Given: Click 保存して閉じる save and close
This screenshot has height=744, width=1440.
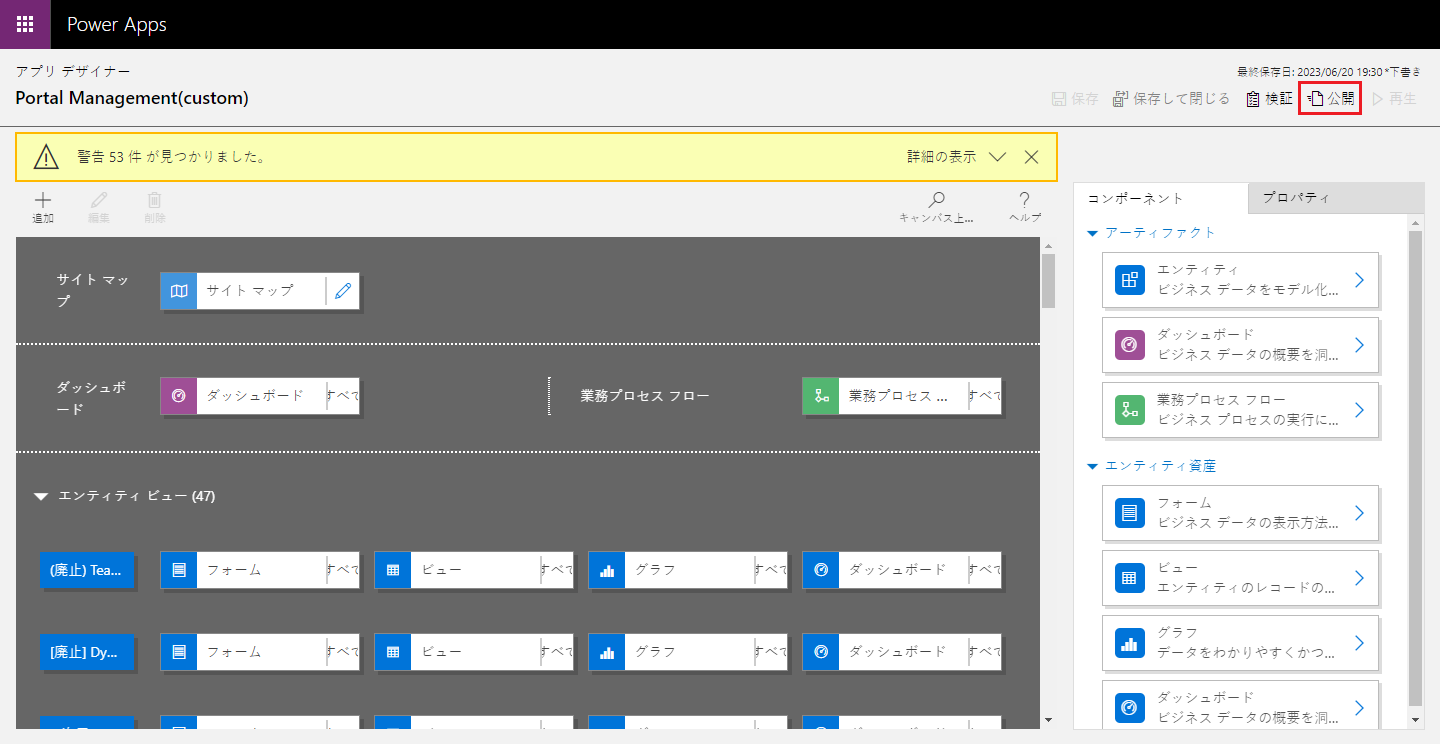Looking at the screenshot, I should point(1171,99).
